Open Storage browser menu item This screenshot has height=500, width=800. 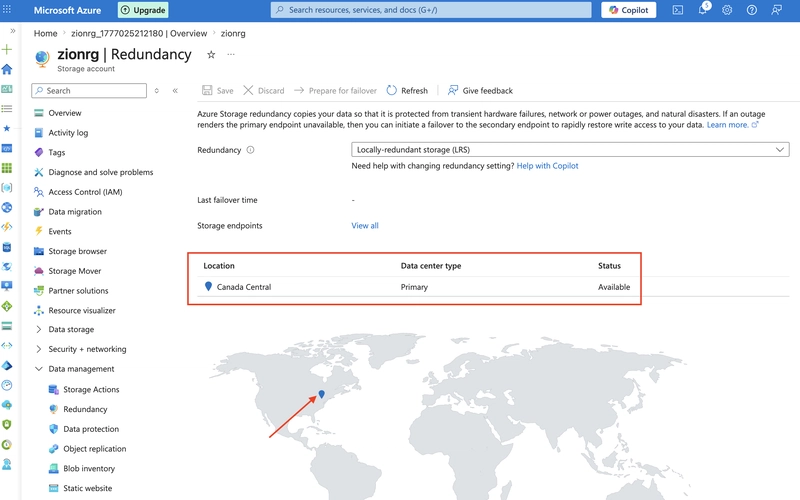point(78,251)
